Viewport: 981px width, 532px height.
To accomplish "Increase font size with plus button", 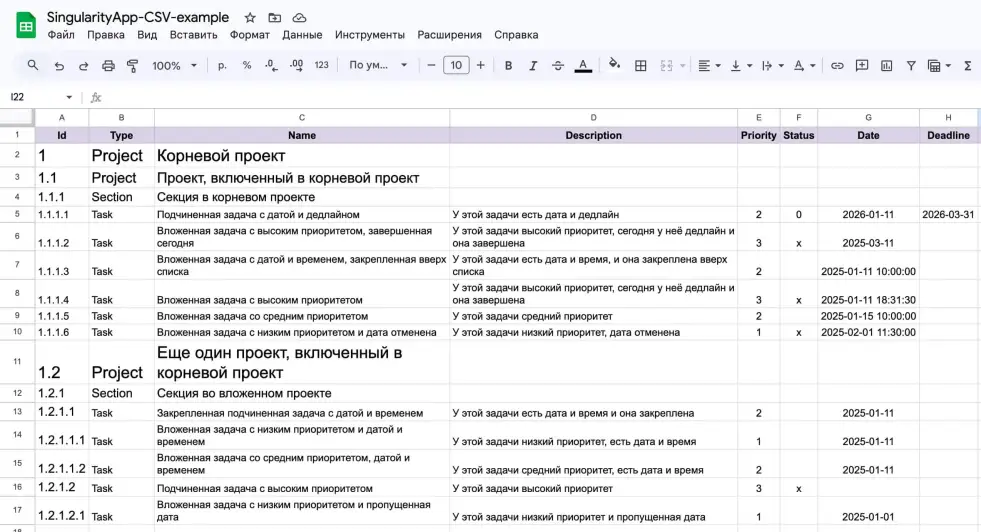I will pos(481,66).
